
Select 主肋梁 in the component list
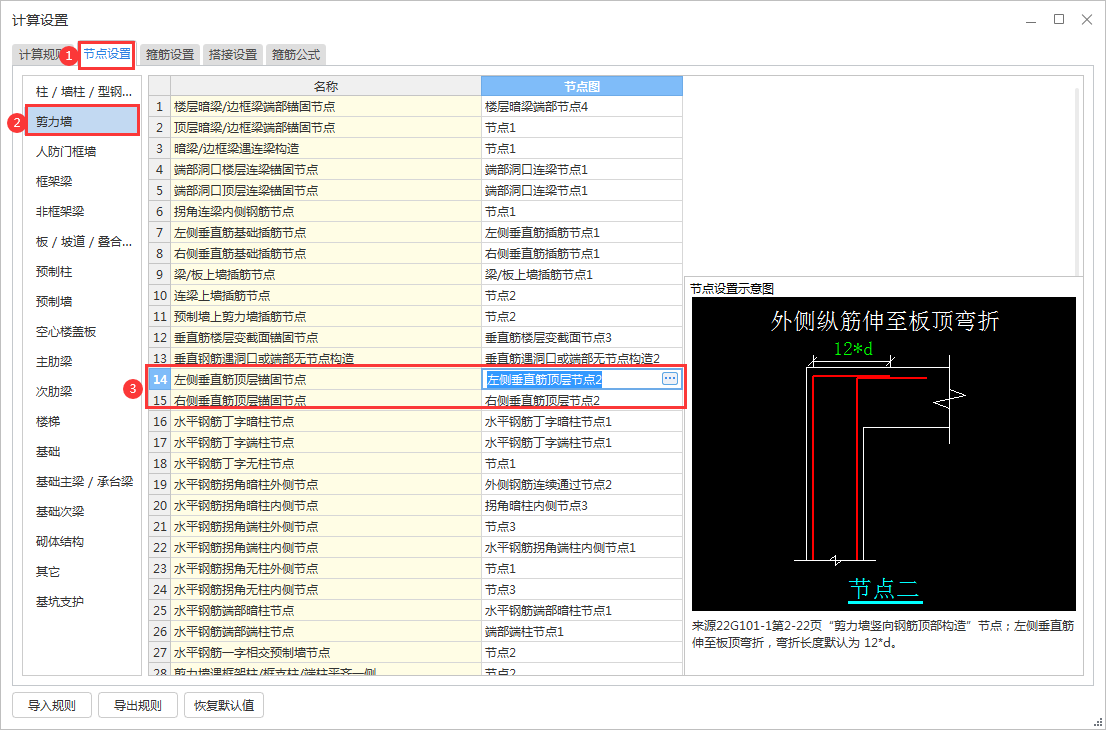tap(83, 361)
